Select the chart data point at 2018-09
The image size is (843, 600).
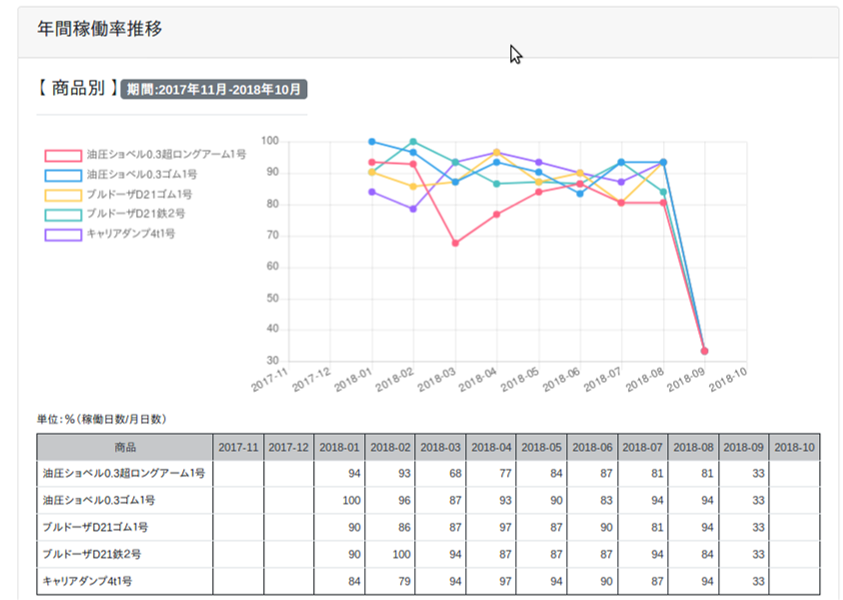pyautogui.click(x=704, y=351)
